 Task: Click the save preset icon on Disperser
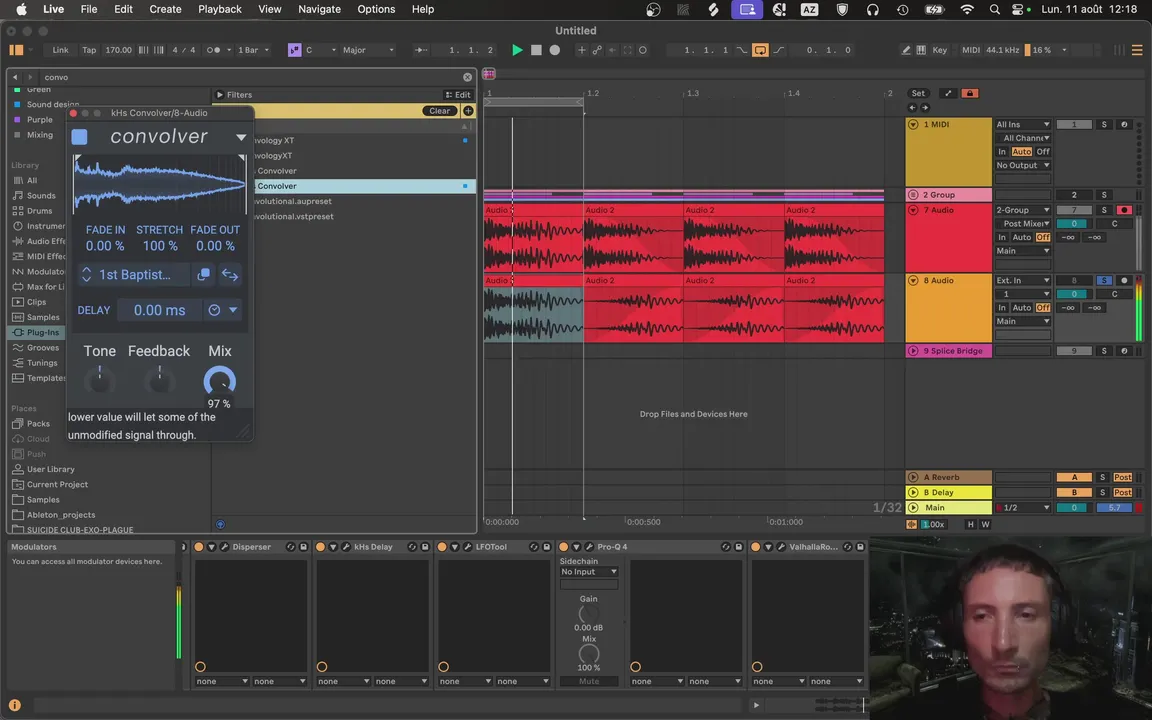(x=303, y=547)
